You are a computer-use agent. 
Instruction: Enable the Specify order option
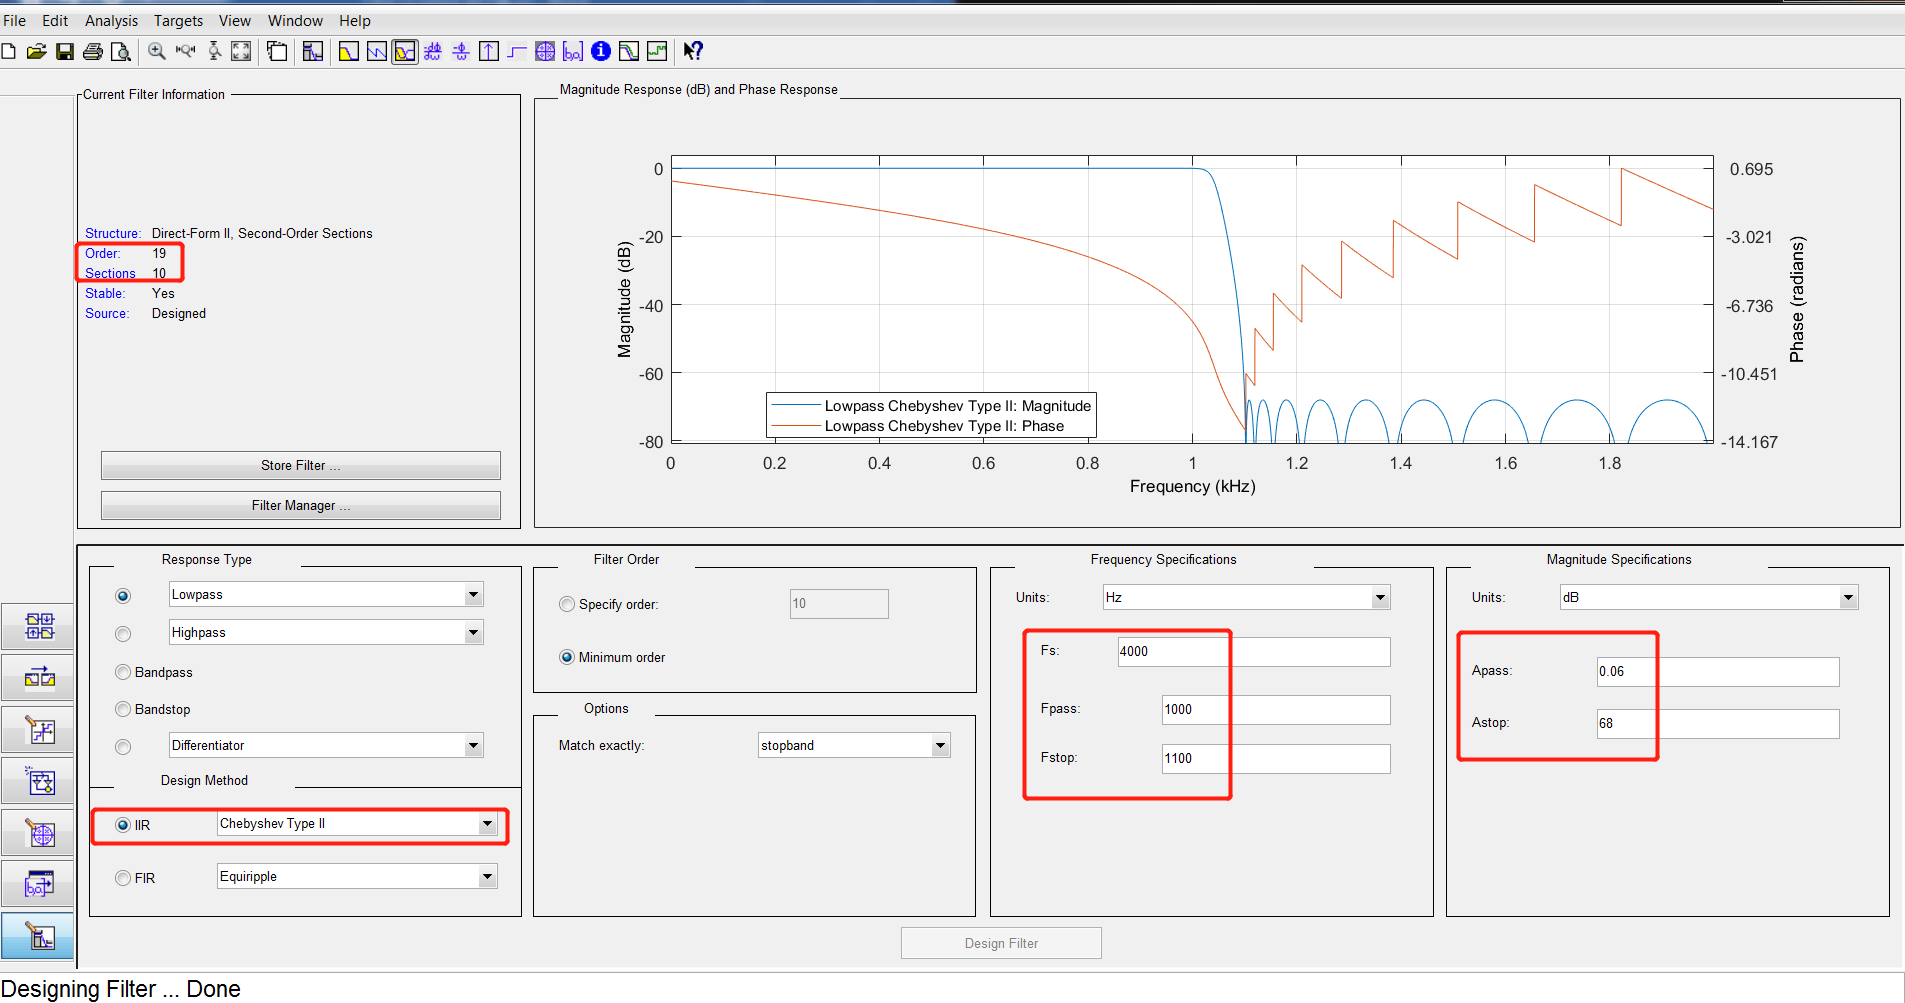coord(567,604)
